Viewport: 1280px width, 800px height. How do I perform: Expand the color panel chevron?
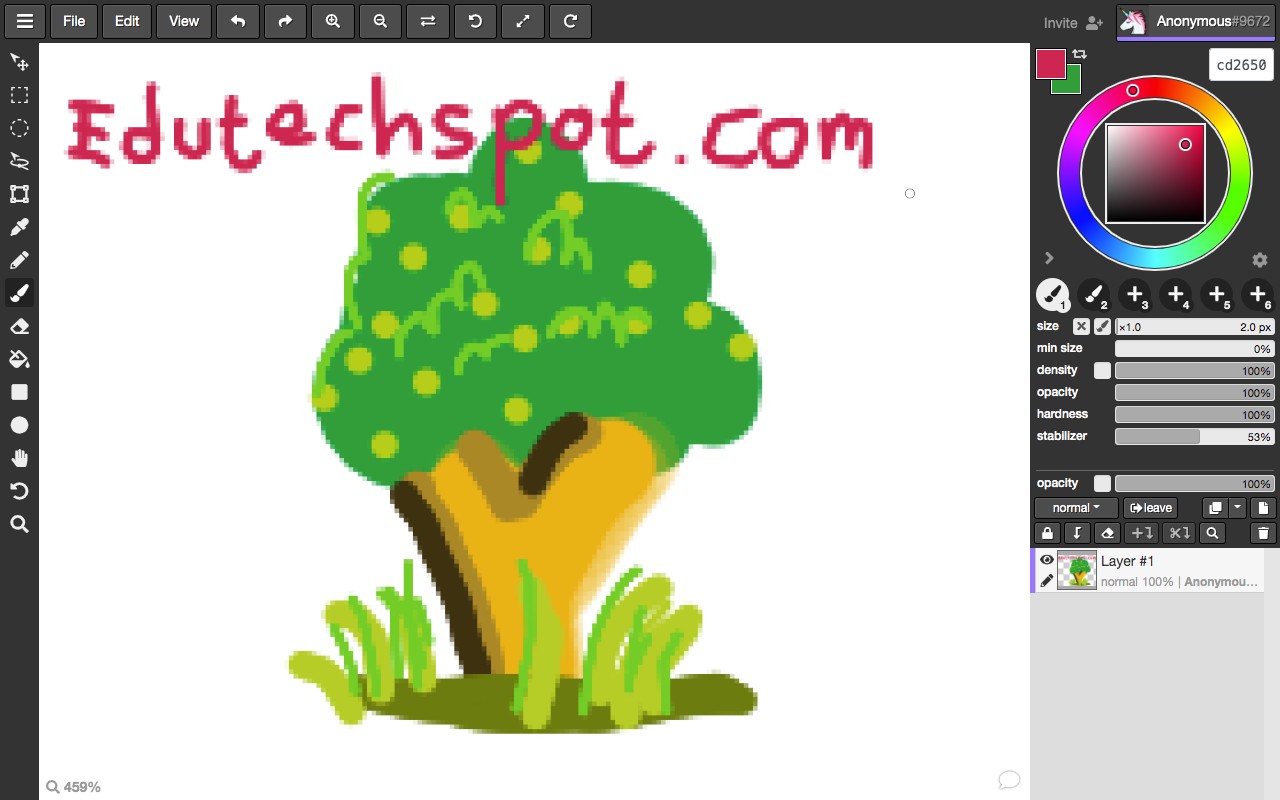click(x=1049, y=258)
